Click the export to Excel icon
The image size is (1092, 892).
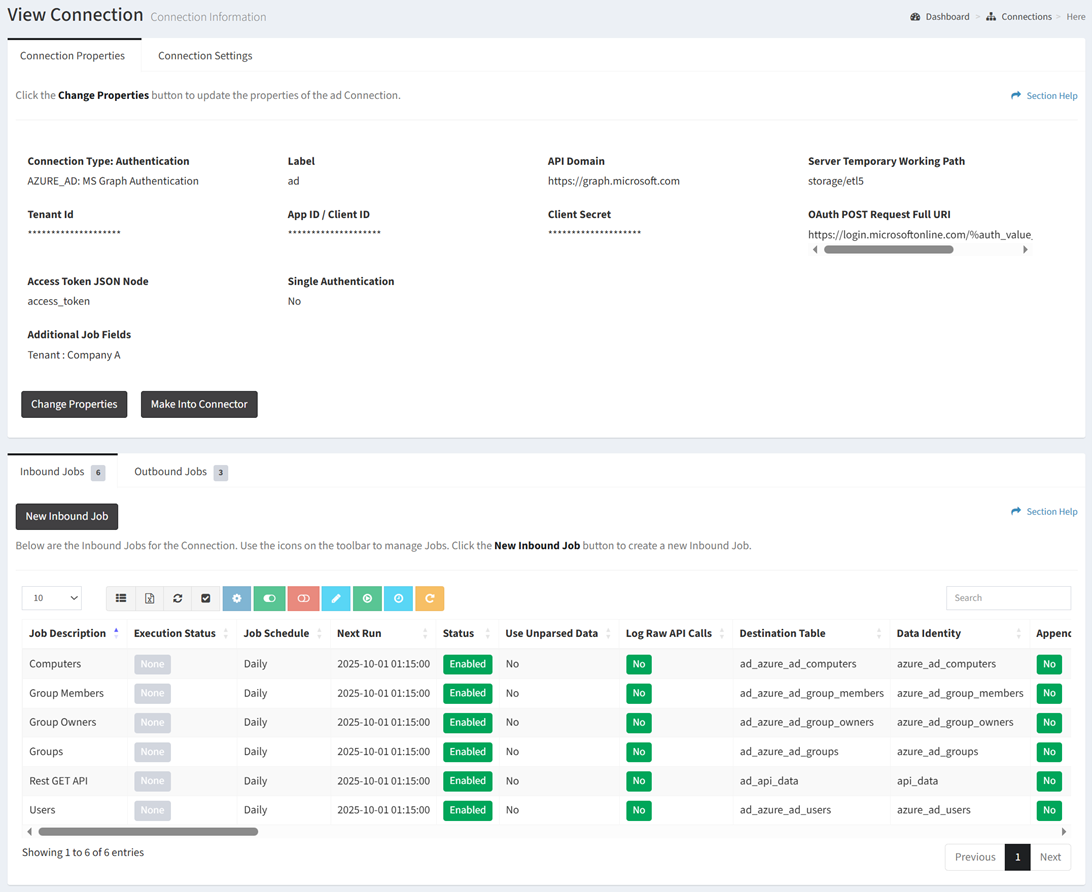(x=149, y=598)
